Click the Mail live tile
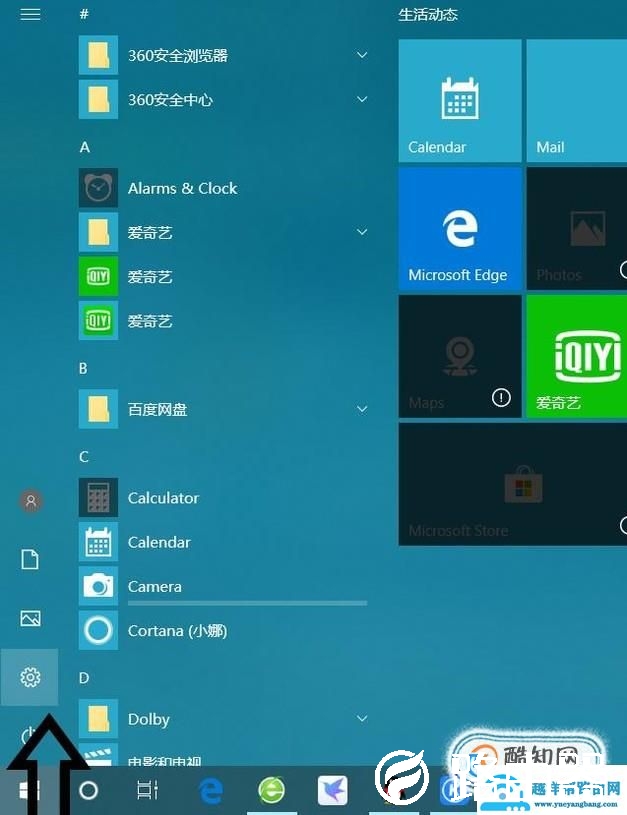 tap(577, 100)
